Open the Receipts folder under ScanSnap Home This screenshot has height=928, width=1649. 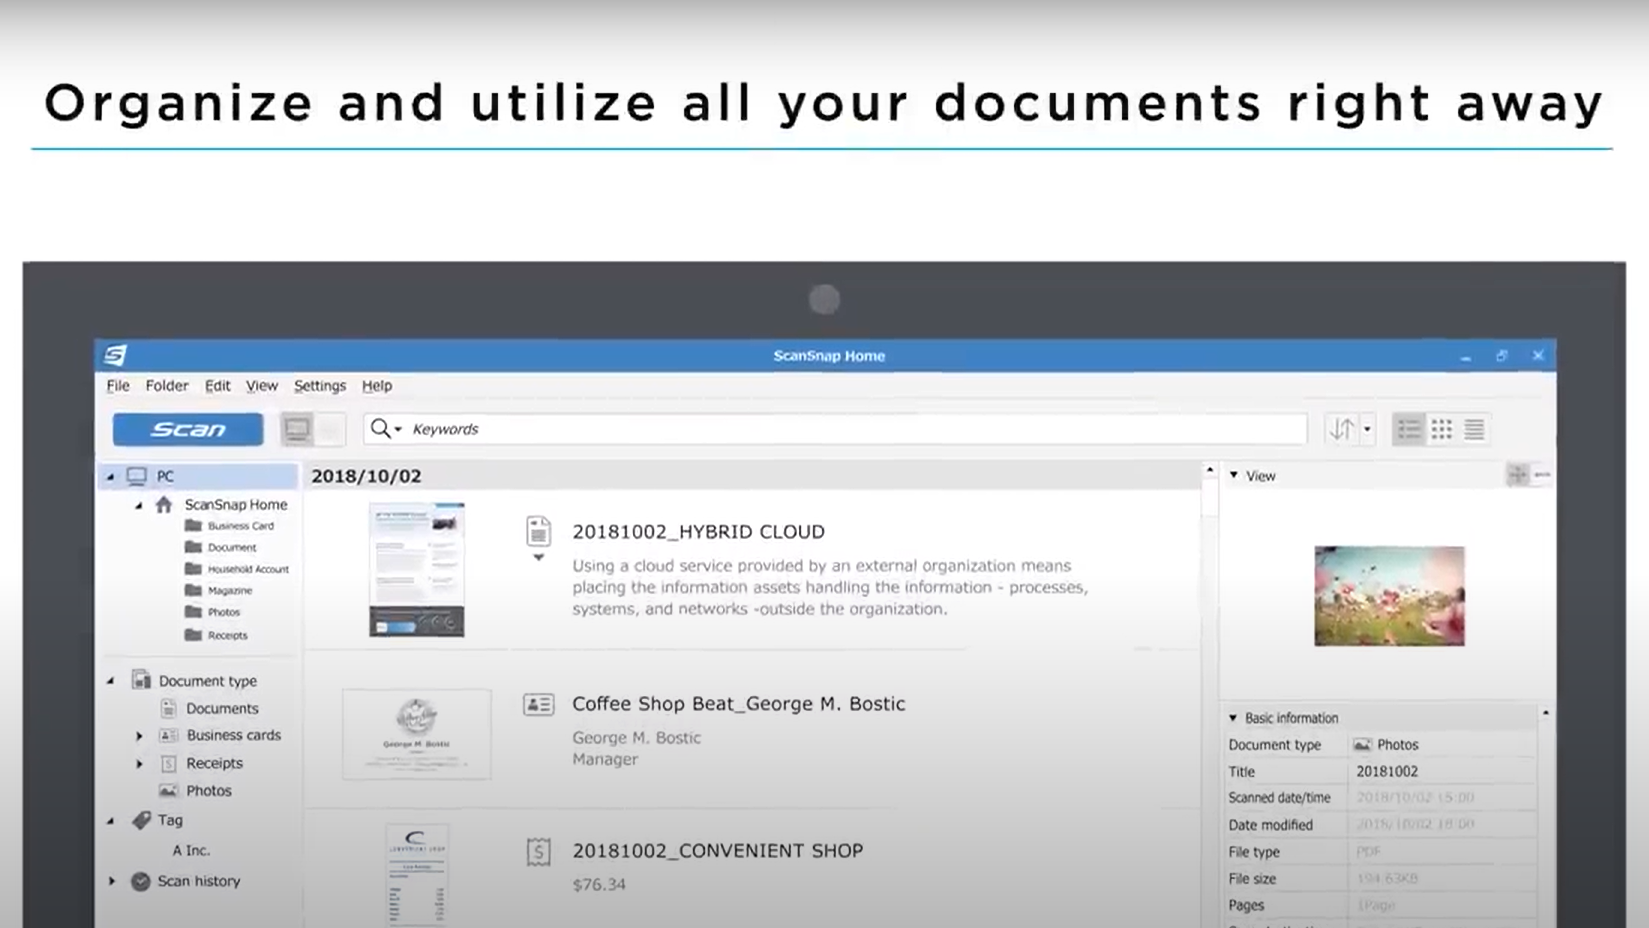[x=216, y=634]
